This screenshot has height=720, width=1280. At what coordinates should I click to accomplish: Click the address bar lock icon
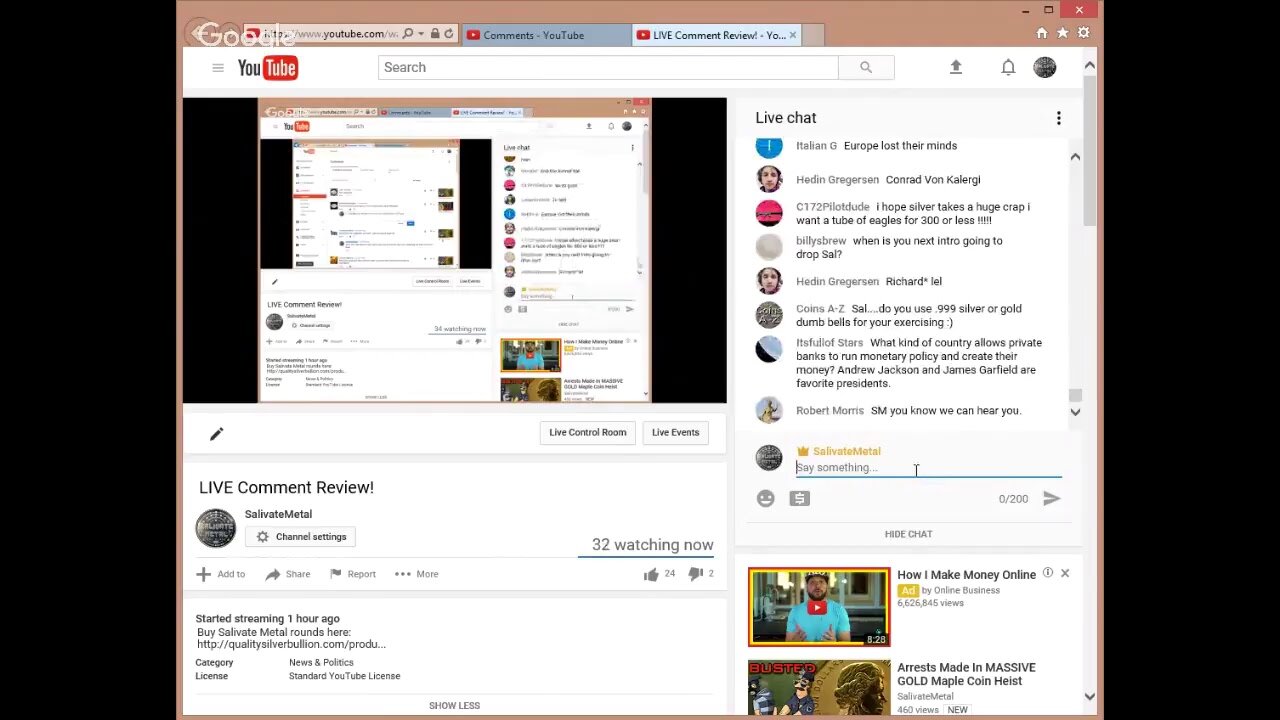(x=434, y=34)
